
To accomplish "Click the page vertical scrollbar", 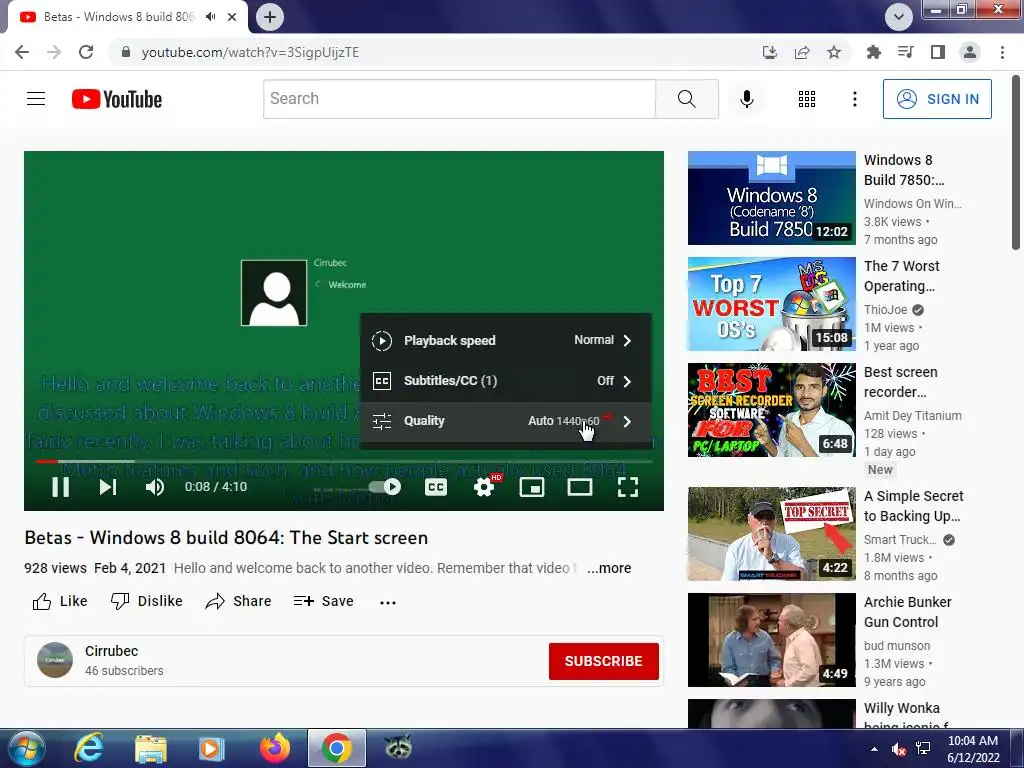I will [1016, 163].
